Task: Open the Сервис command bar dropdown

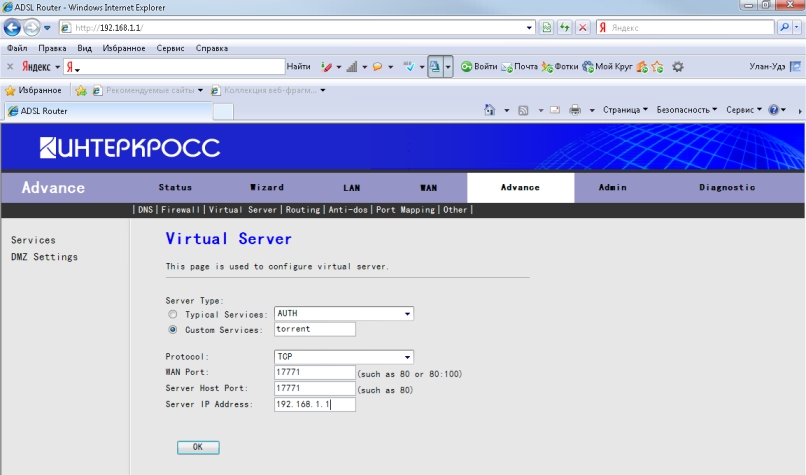Action: pos(744,110)
